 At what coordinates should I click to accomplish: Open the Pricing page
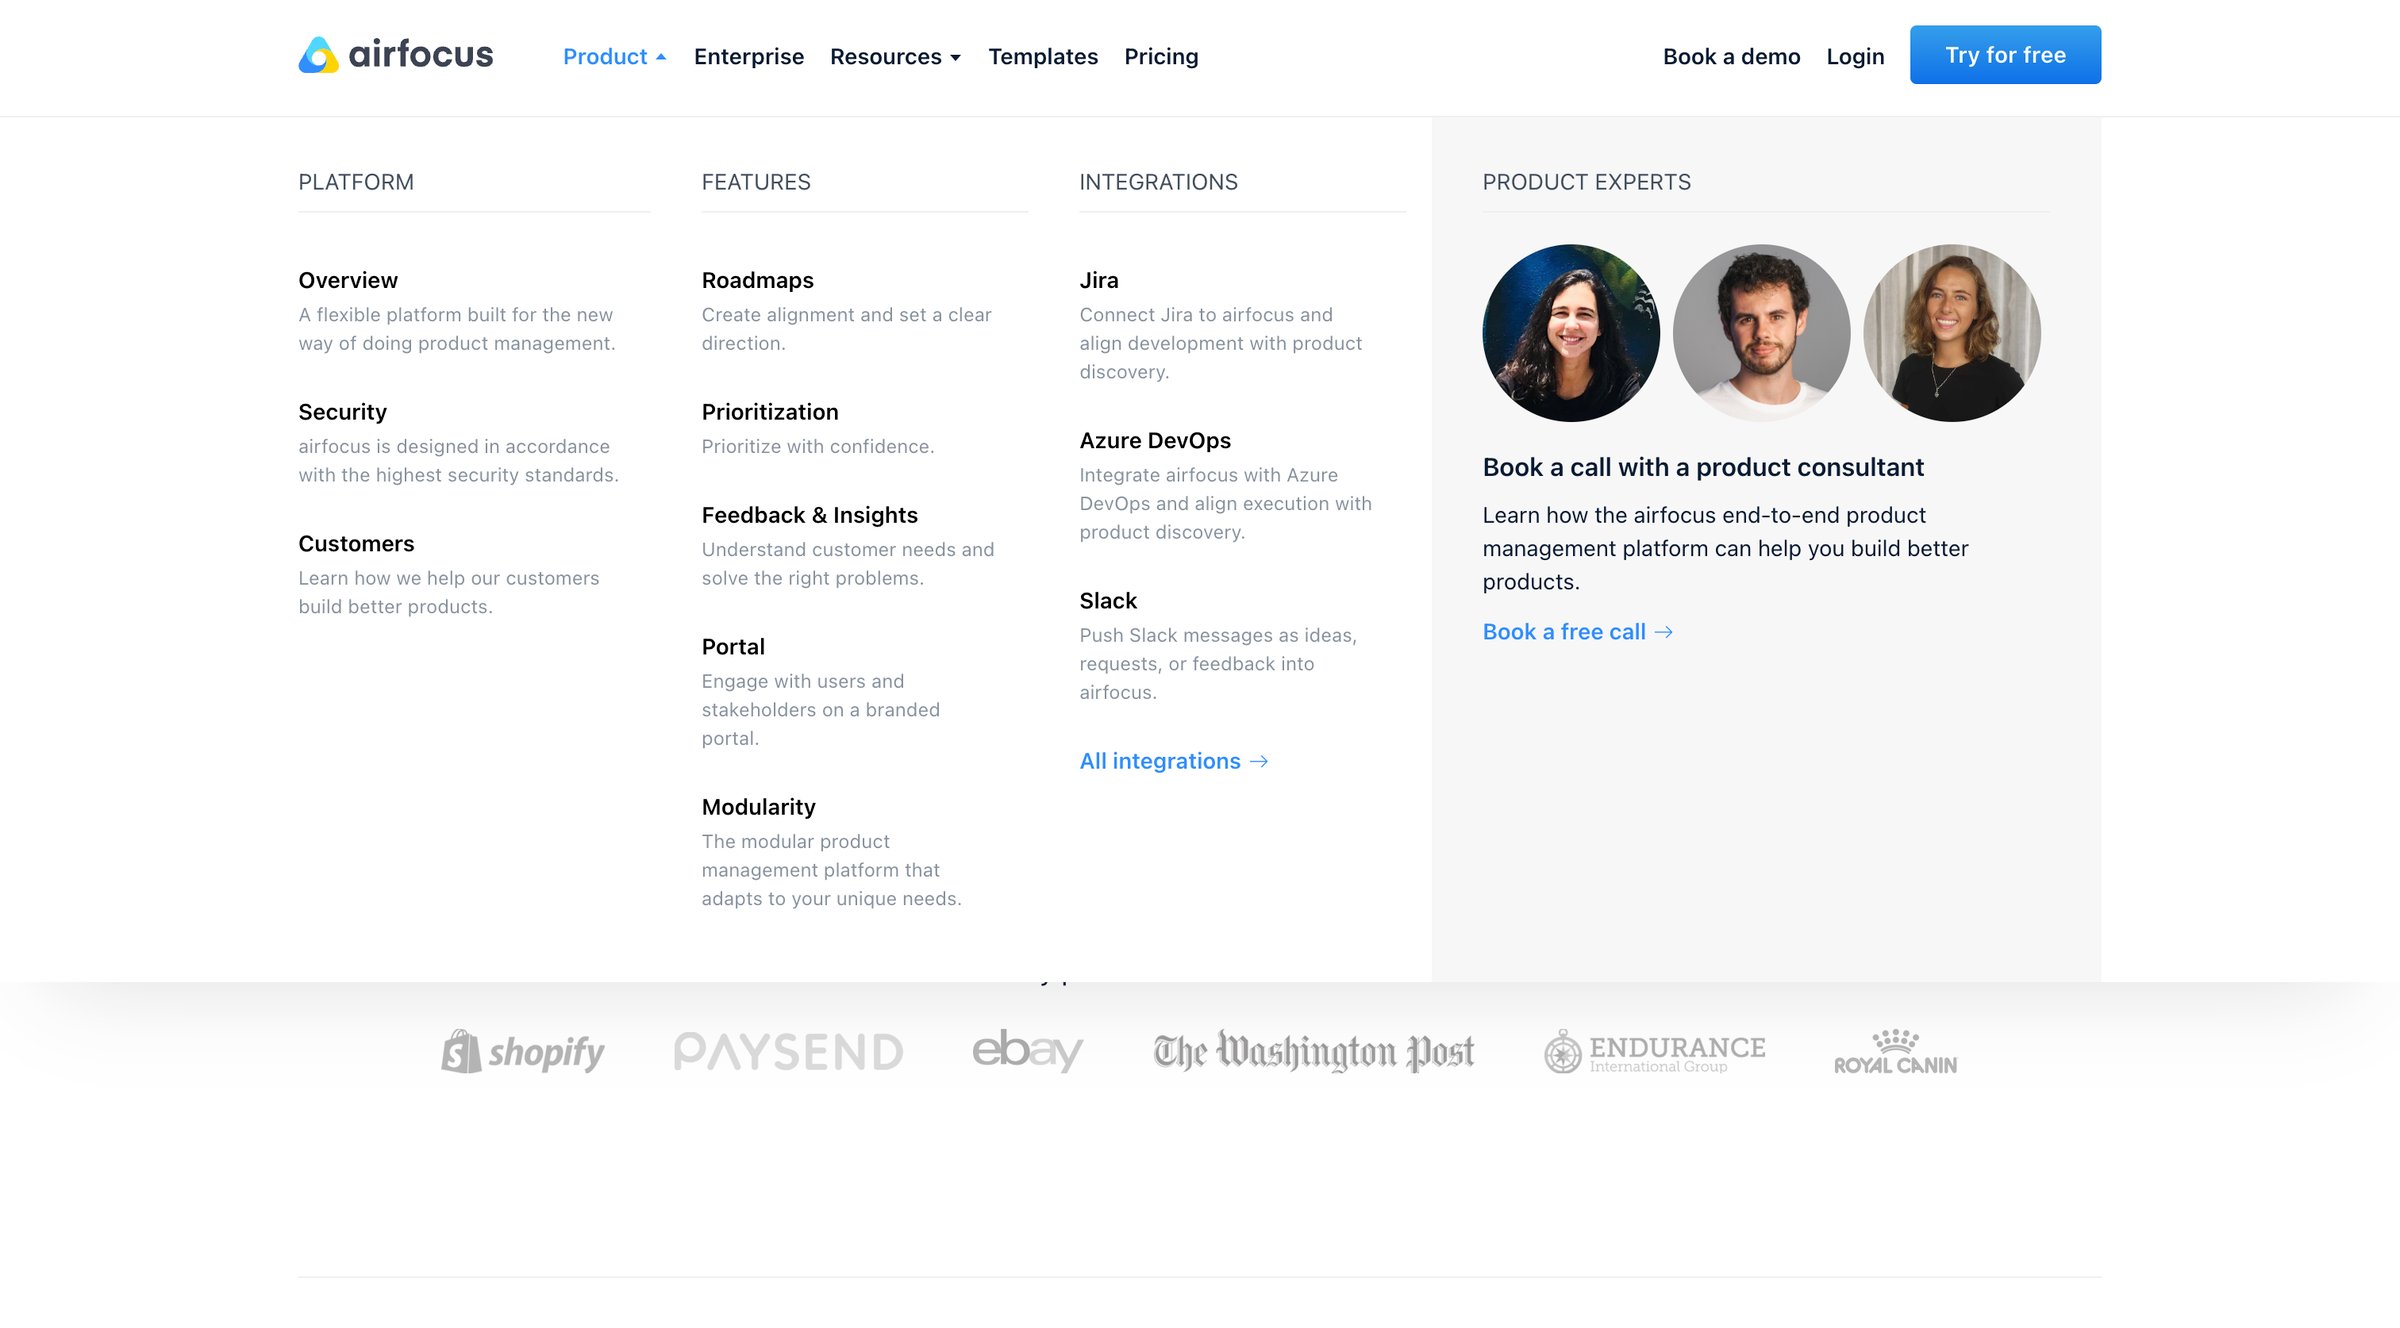point(1161,57)
